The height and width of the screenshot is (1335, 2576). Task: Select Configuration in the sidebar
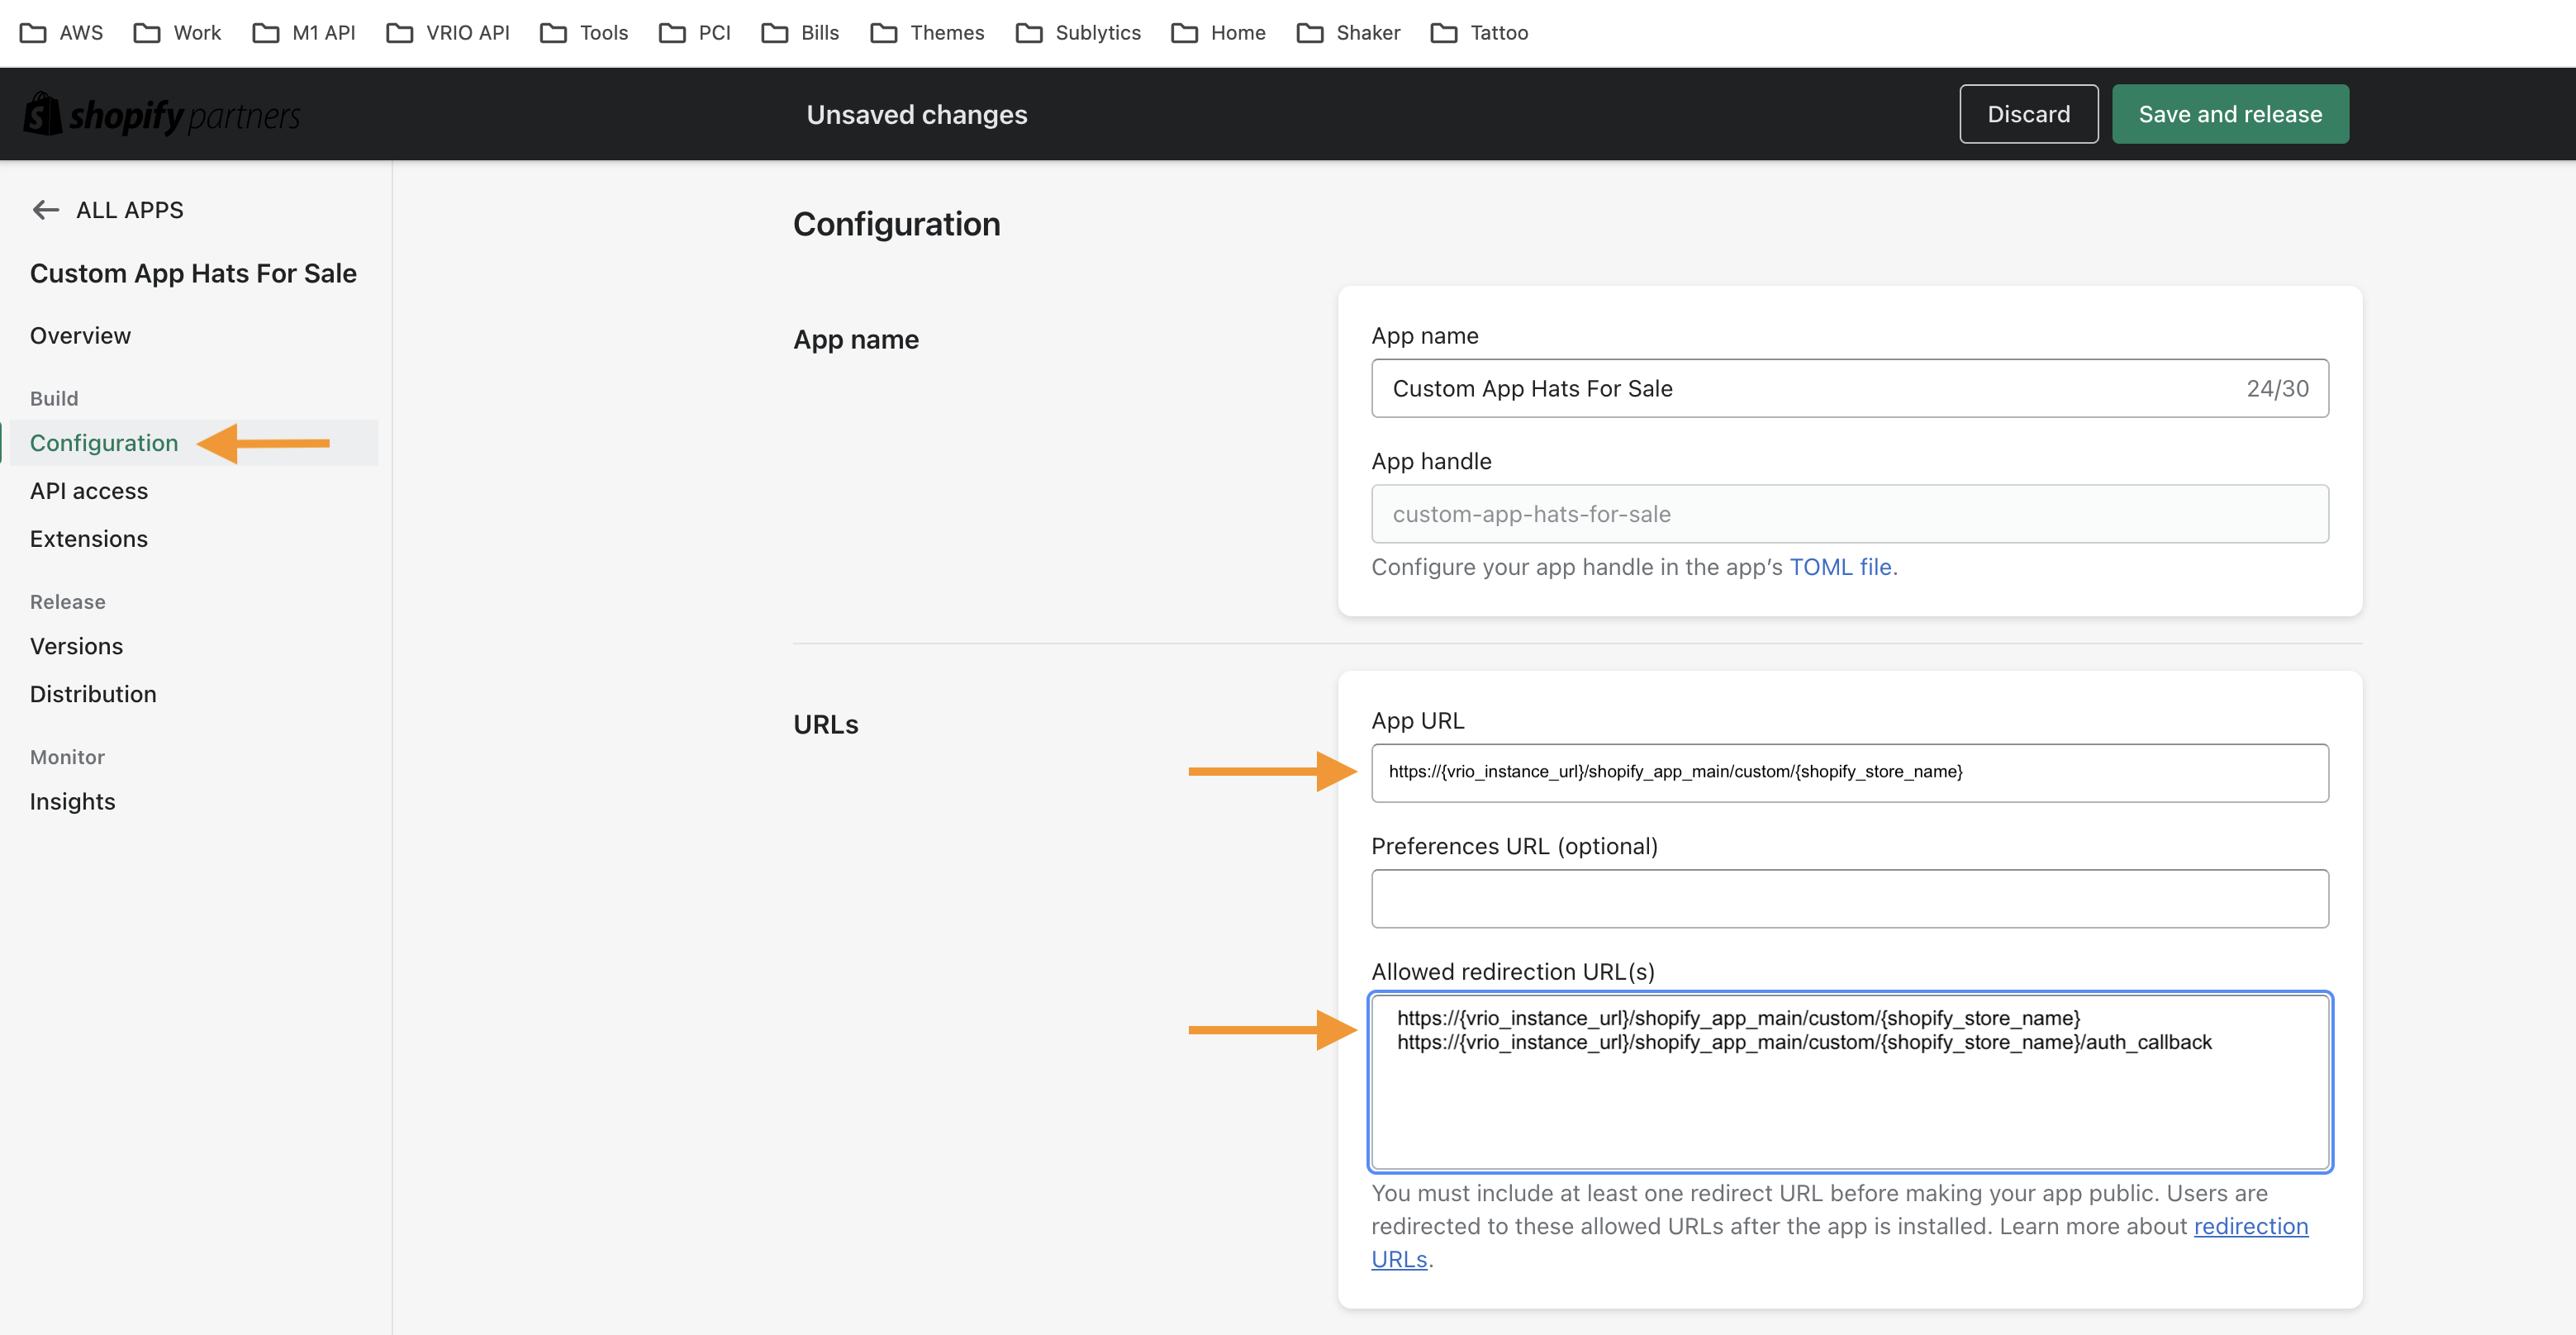pos(104,443)
